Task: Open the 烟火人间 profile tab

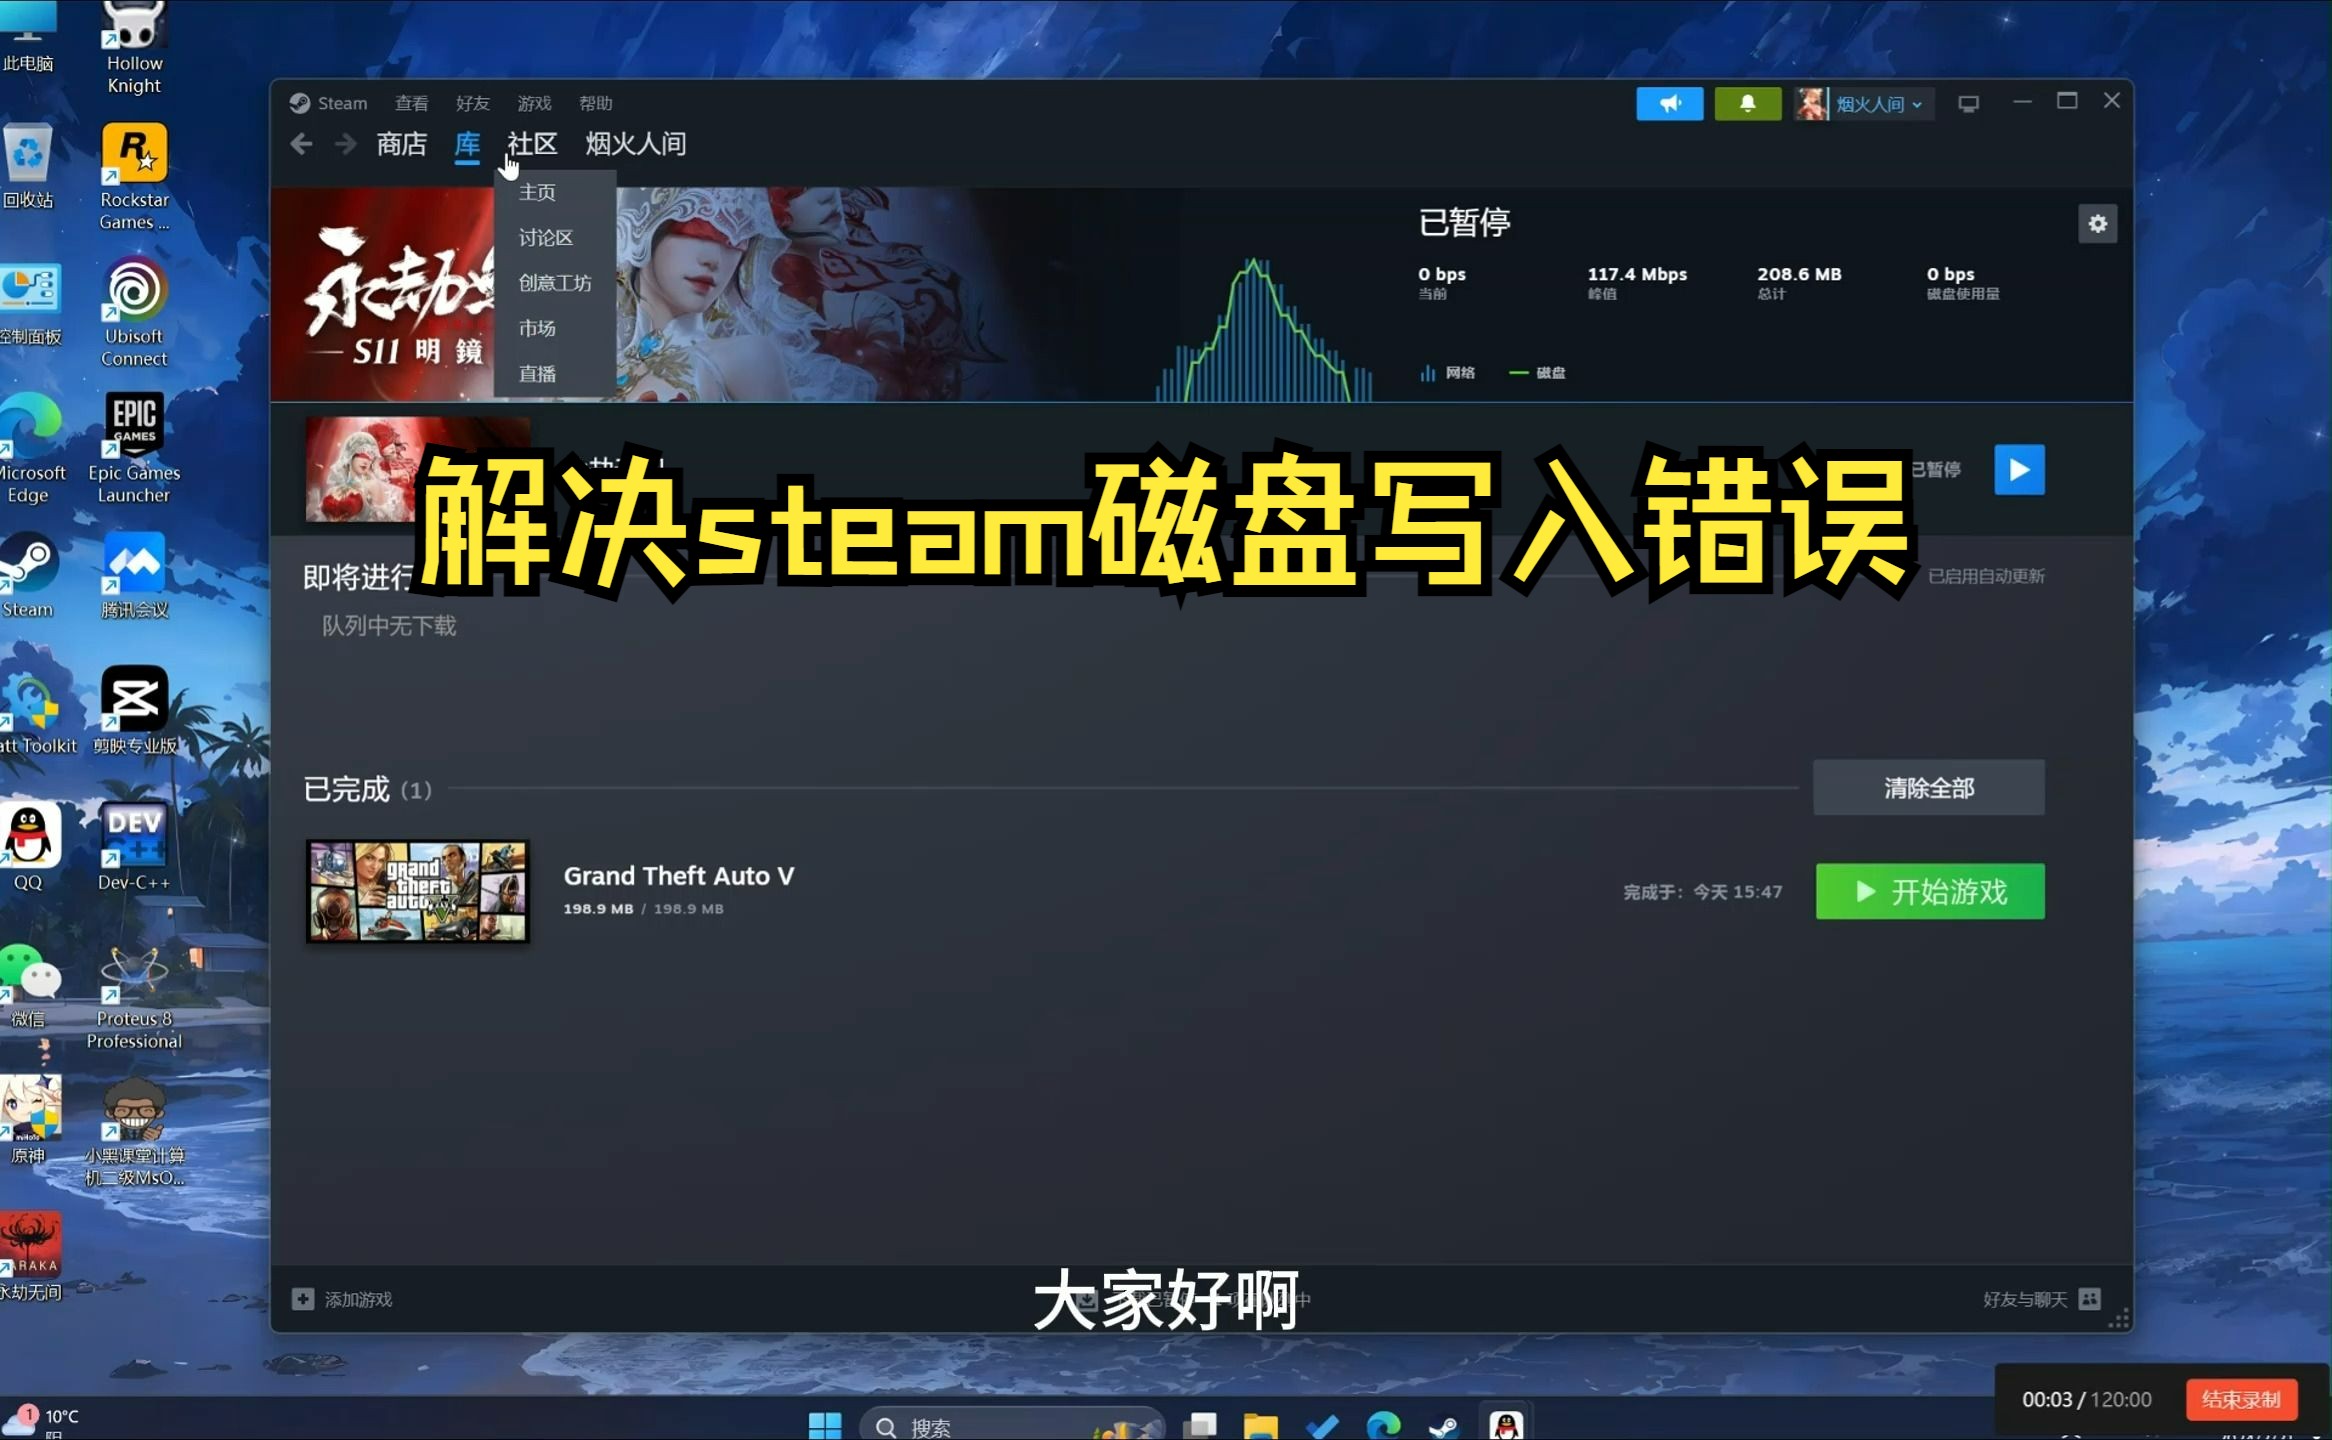Action: tap(636, 144)
